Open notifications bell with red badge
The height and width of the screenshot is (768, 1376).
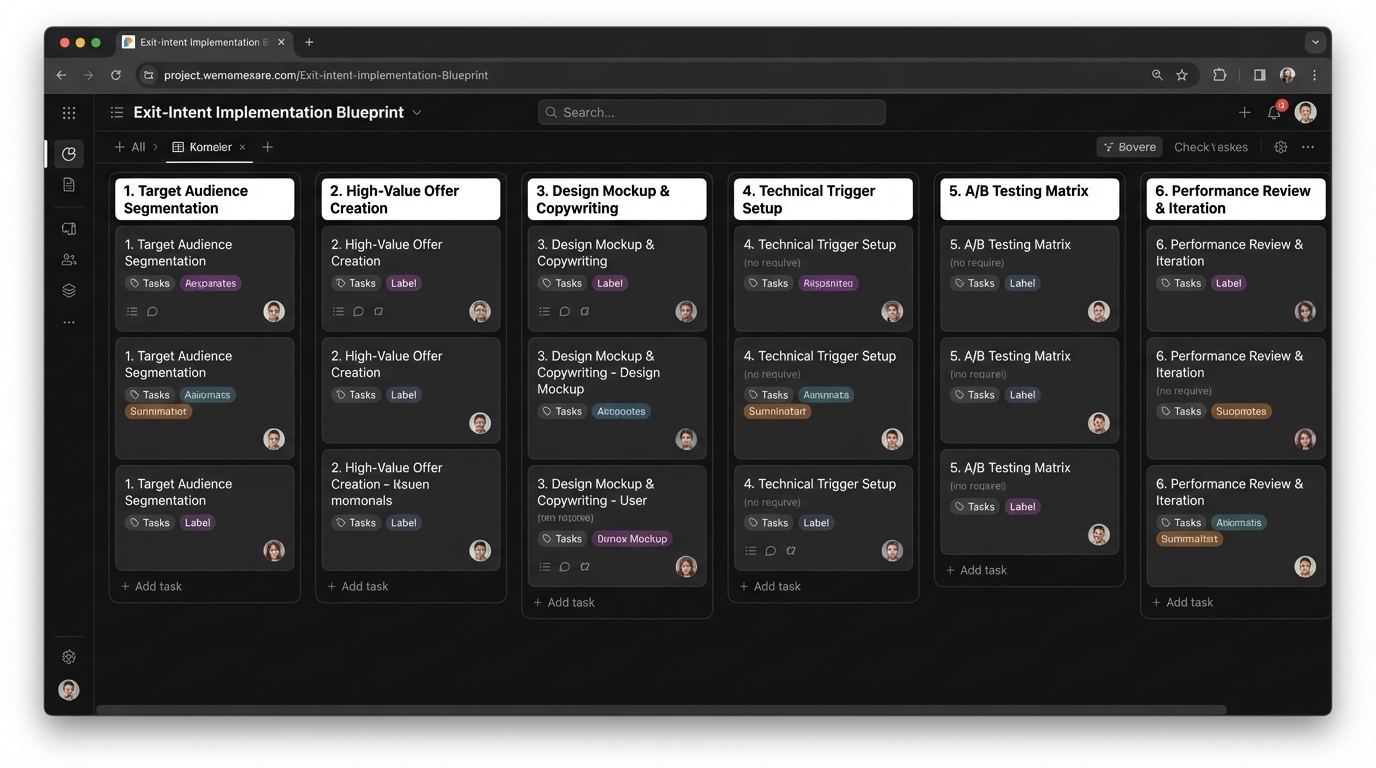(1274, 113)
